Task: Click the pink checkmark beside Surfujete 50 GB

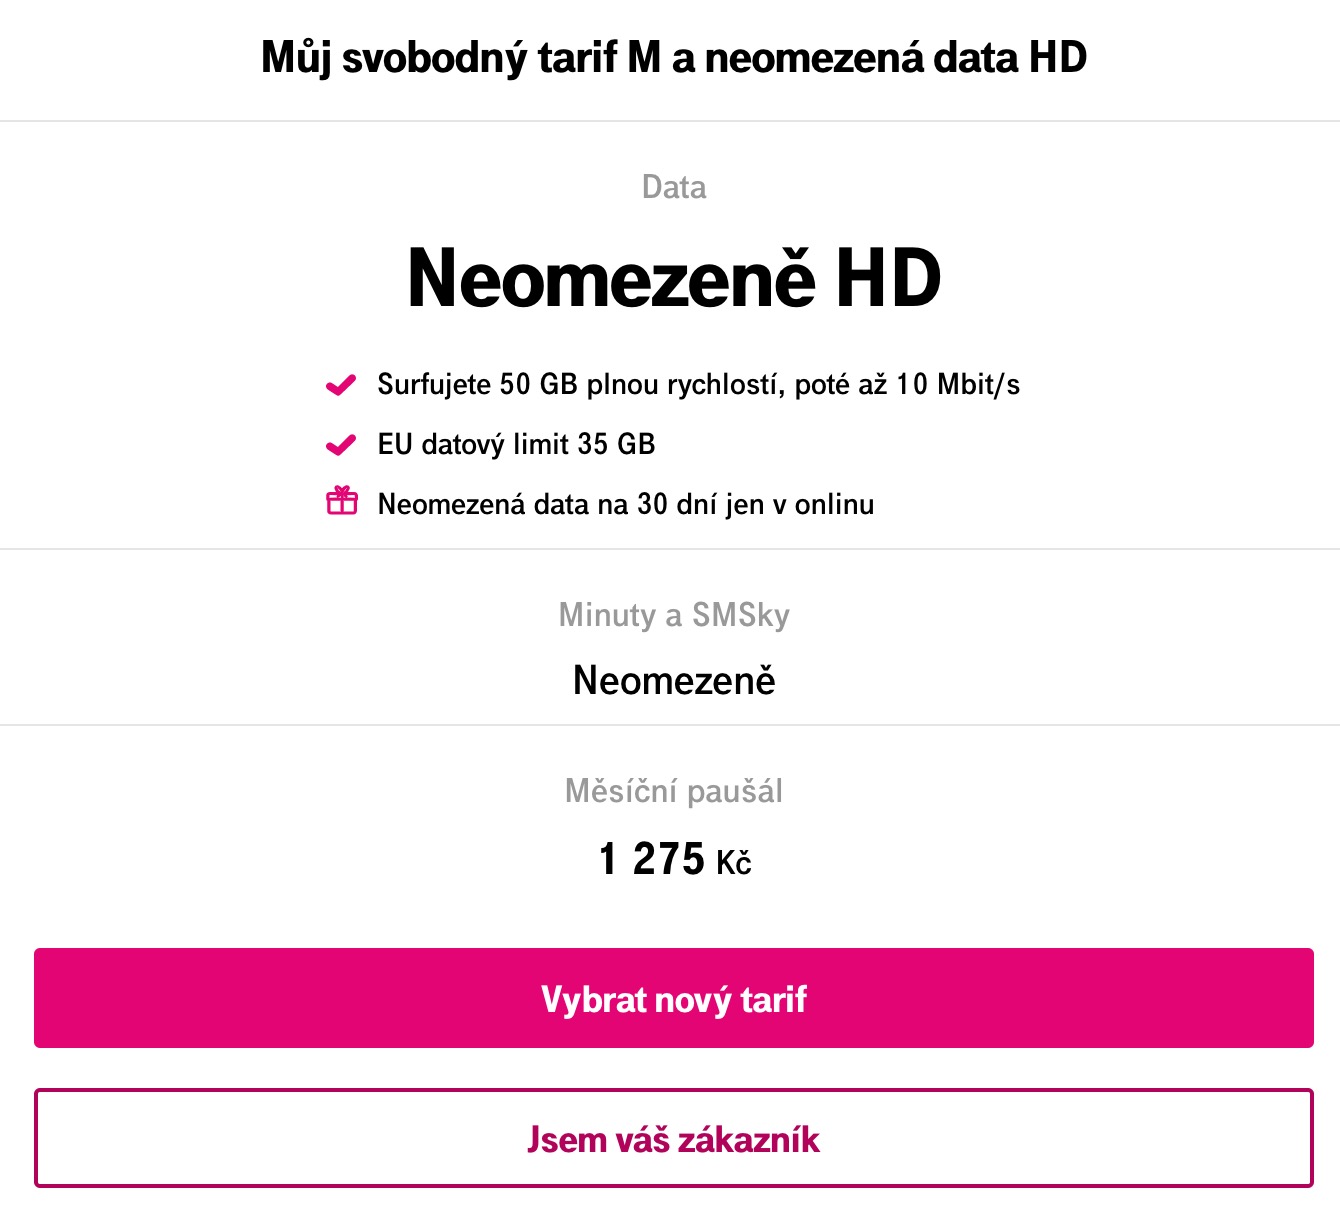Action: click(x=341, y=385)
